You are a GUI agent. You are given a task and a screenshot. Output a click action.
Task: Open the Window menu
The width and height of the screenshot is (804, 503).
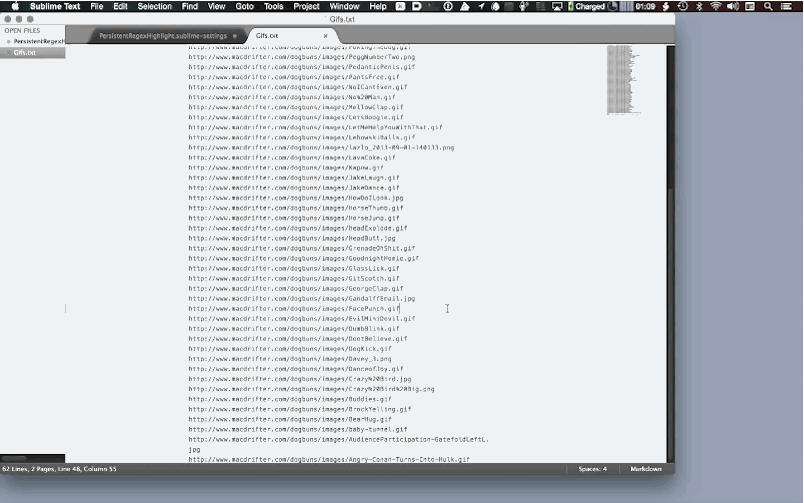click(x=344, y=6)
